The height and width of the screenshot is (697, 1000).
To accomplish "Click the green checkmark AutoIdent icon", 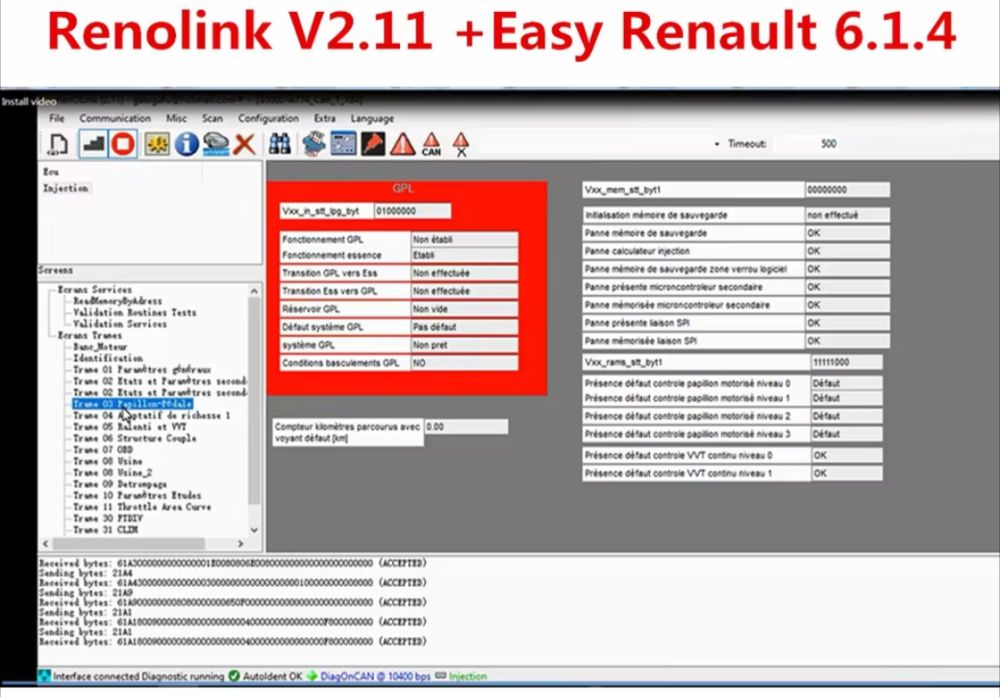I will (x=234, y=676).
